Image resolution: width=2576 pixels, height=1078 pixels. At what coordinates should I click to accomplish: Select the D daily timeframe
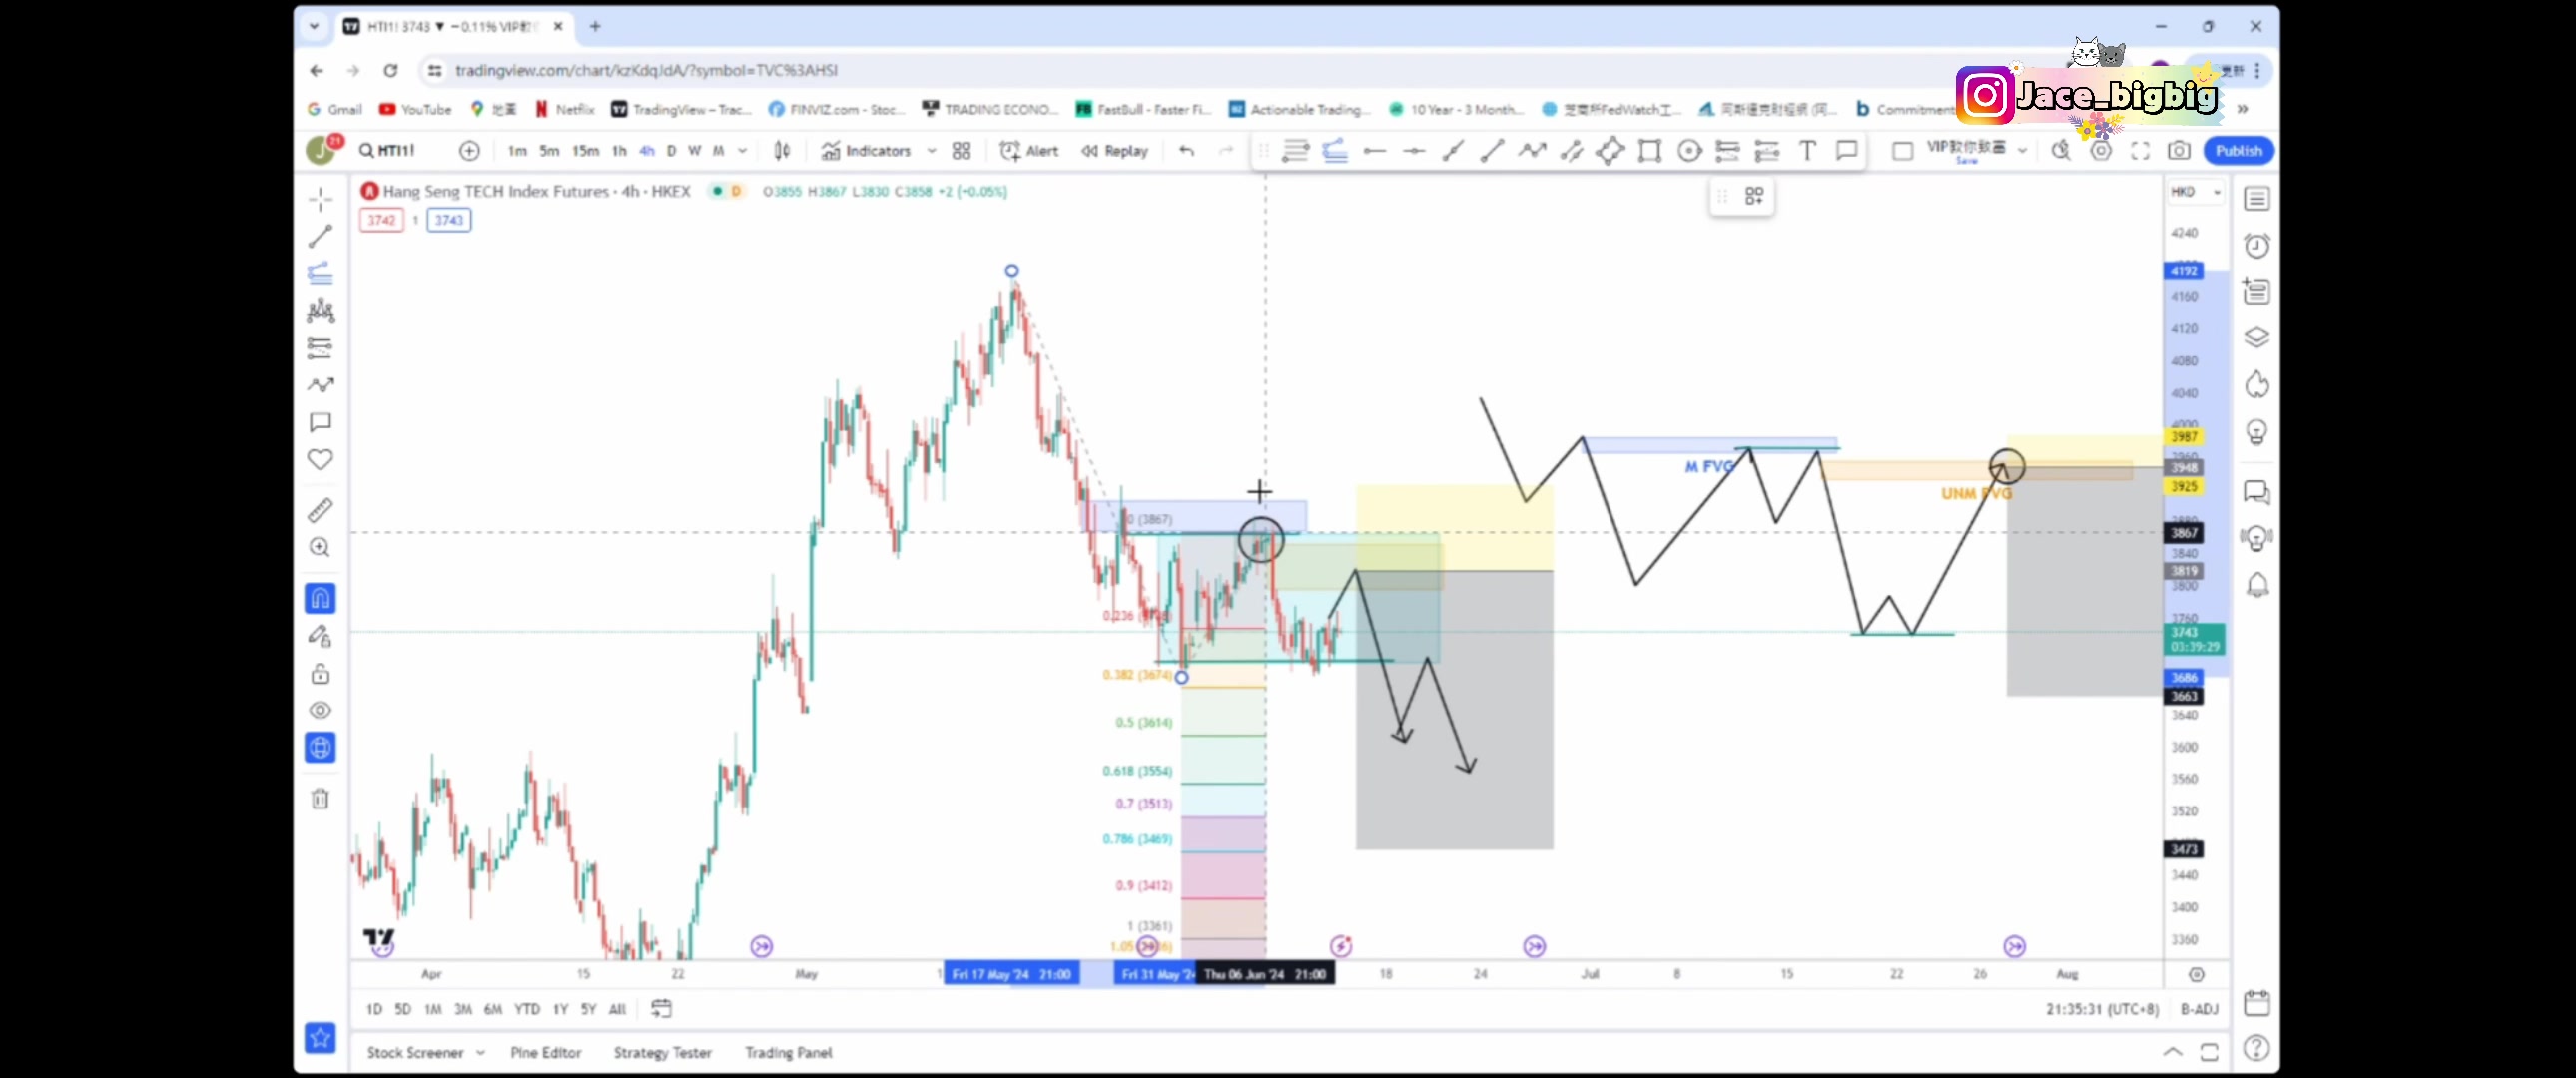[671, 150]
